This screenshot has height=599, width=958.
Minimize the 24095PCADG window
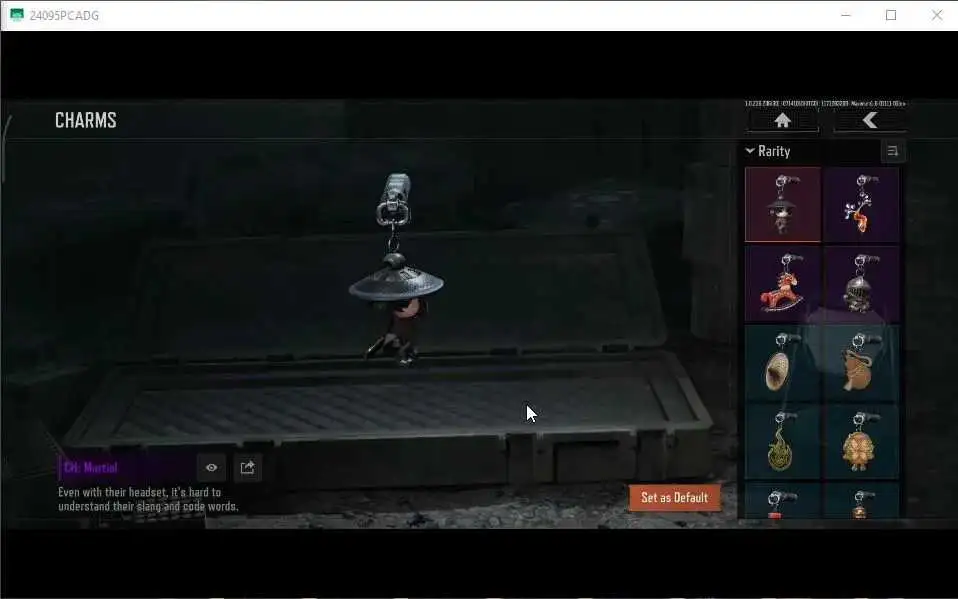pos(846,15)
